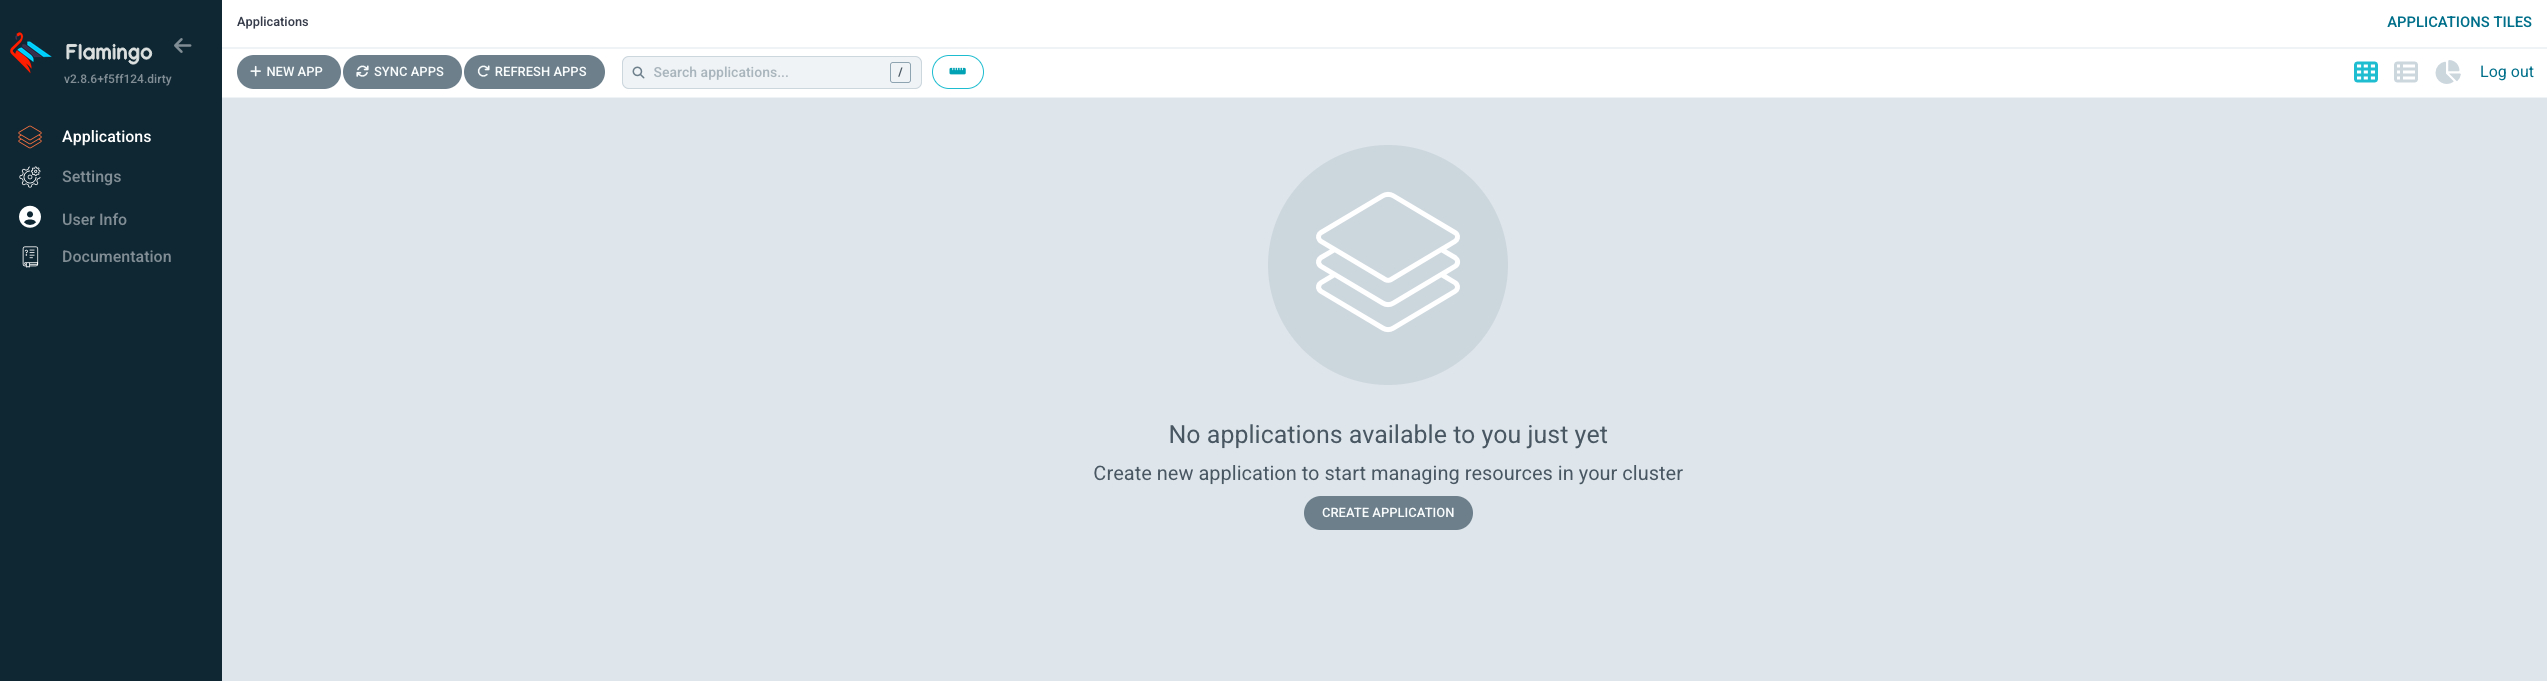This screenshot has height=681, width=2547.
Task: Switch to the list view
Action: (2406, 72)
